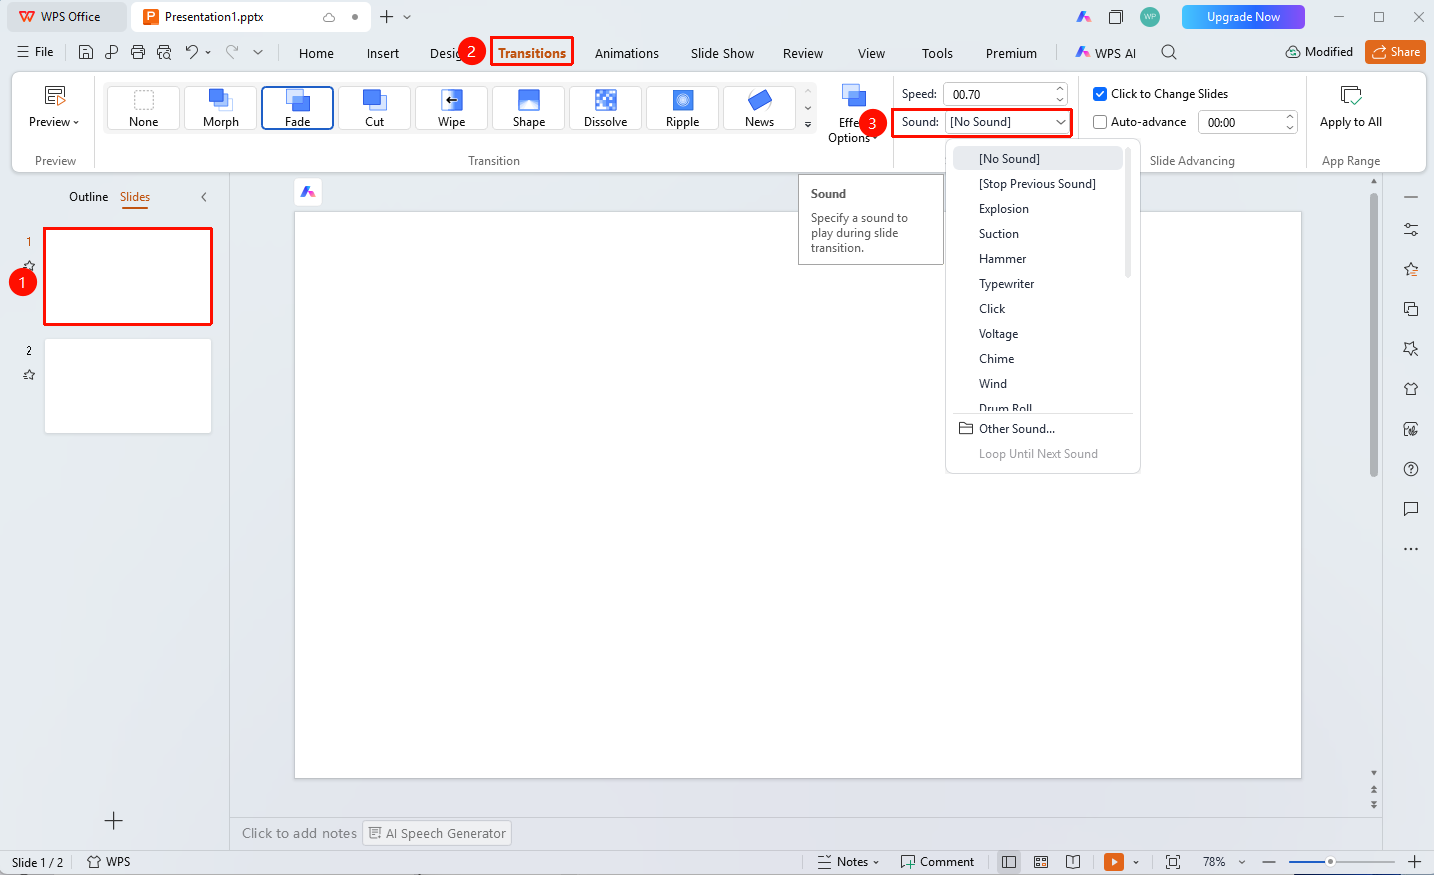Switch to Slide Sorter view icon
The image size is (1434, 875).
coord(1041,862)
